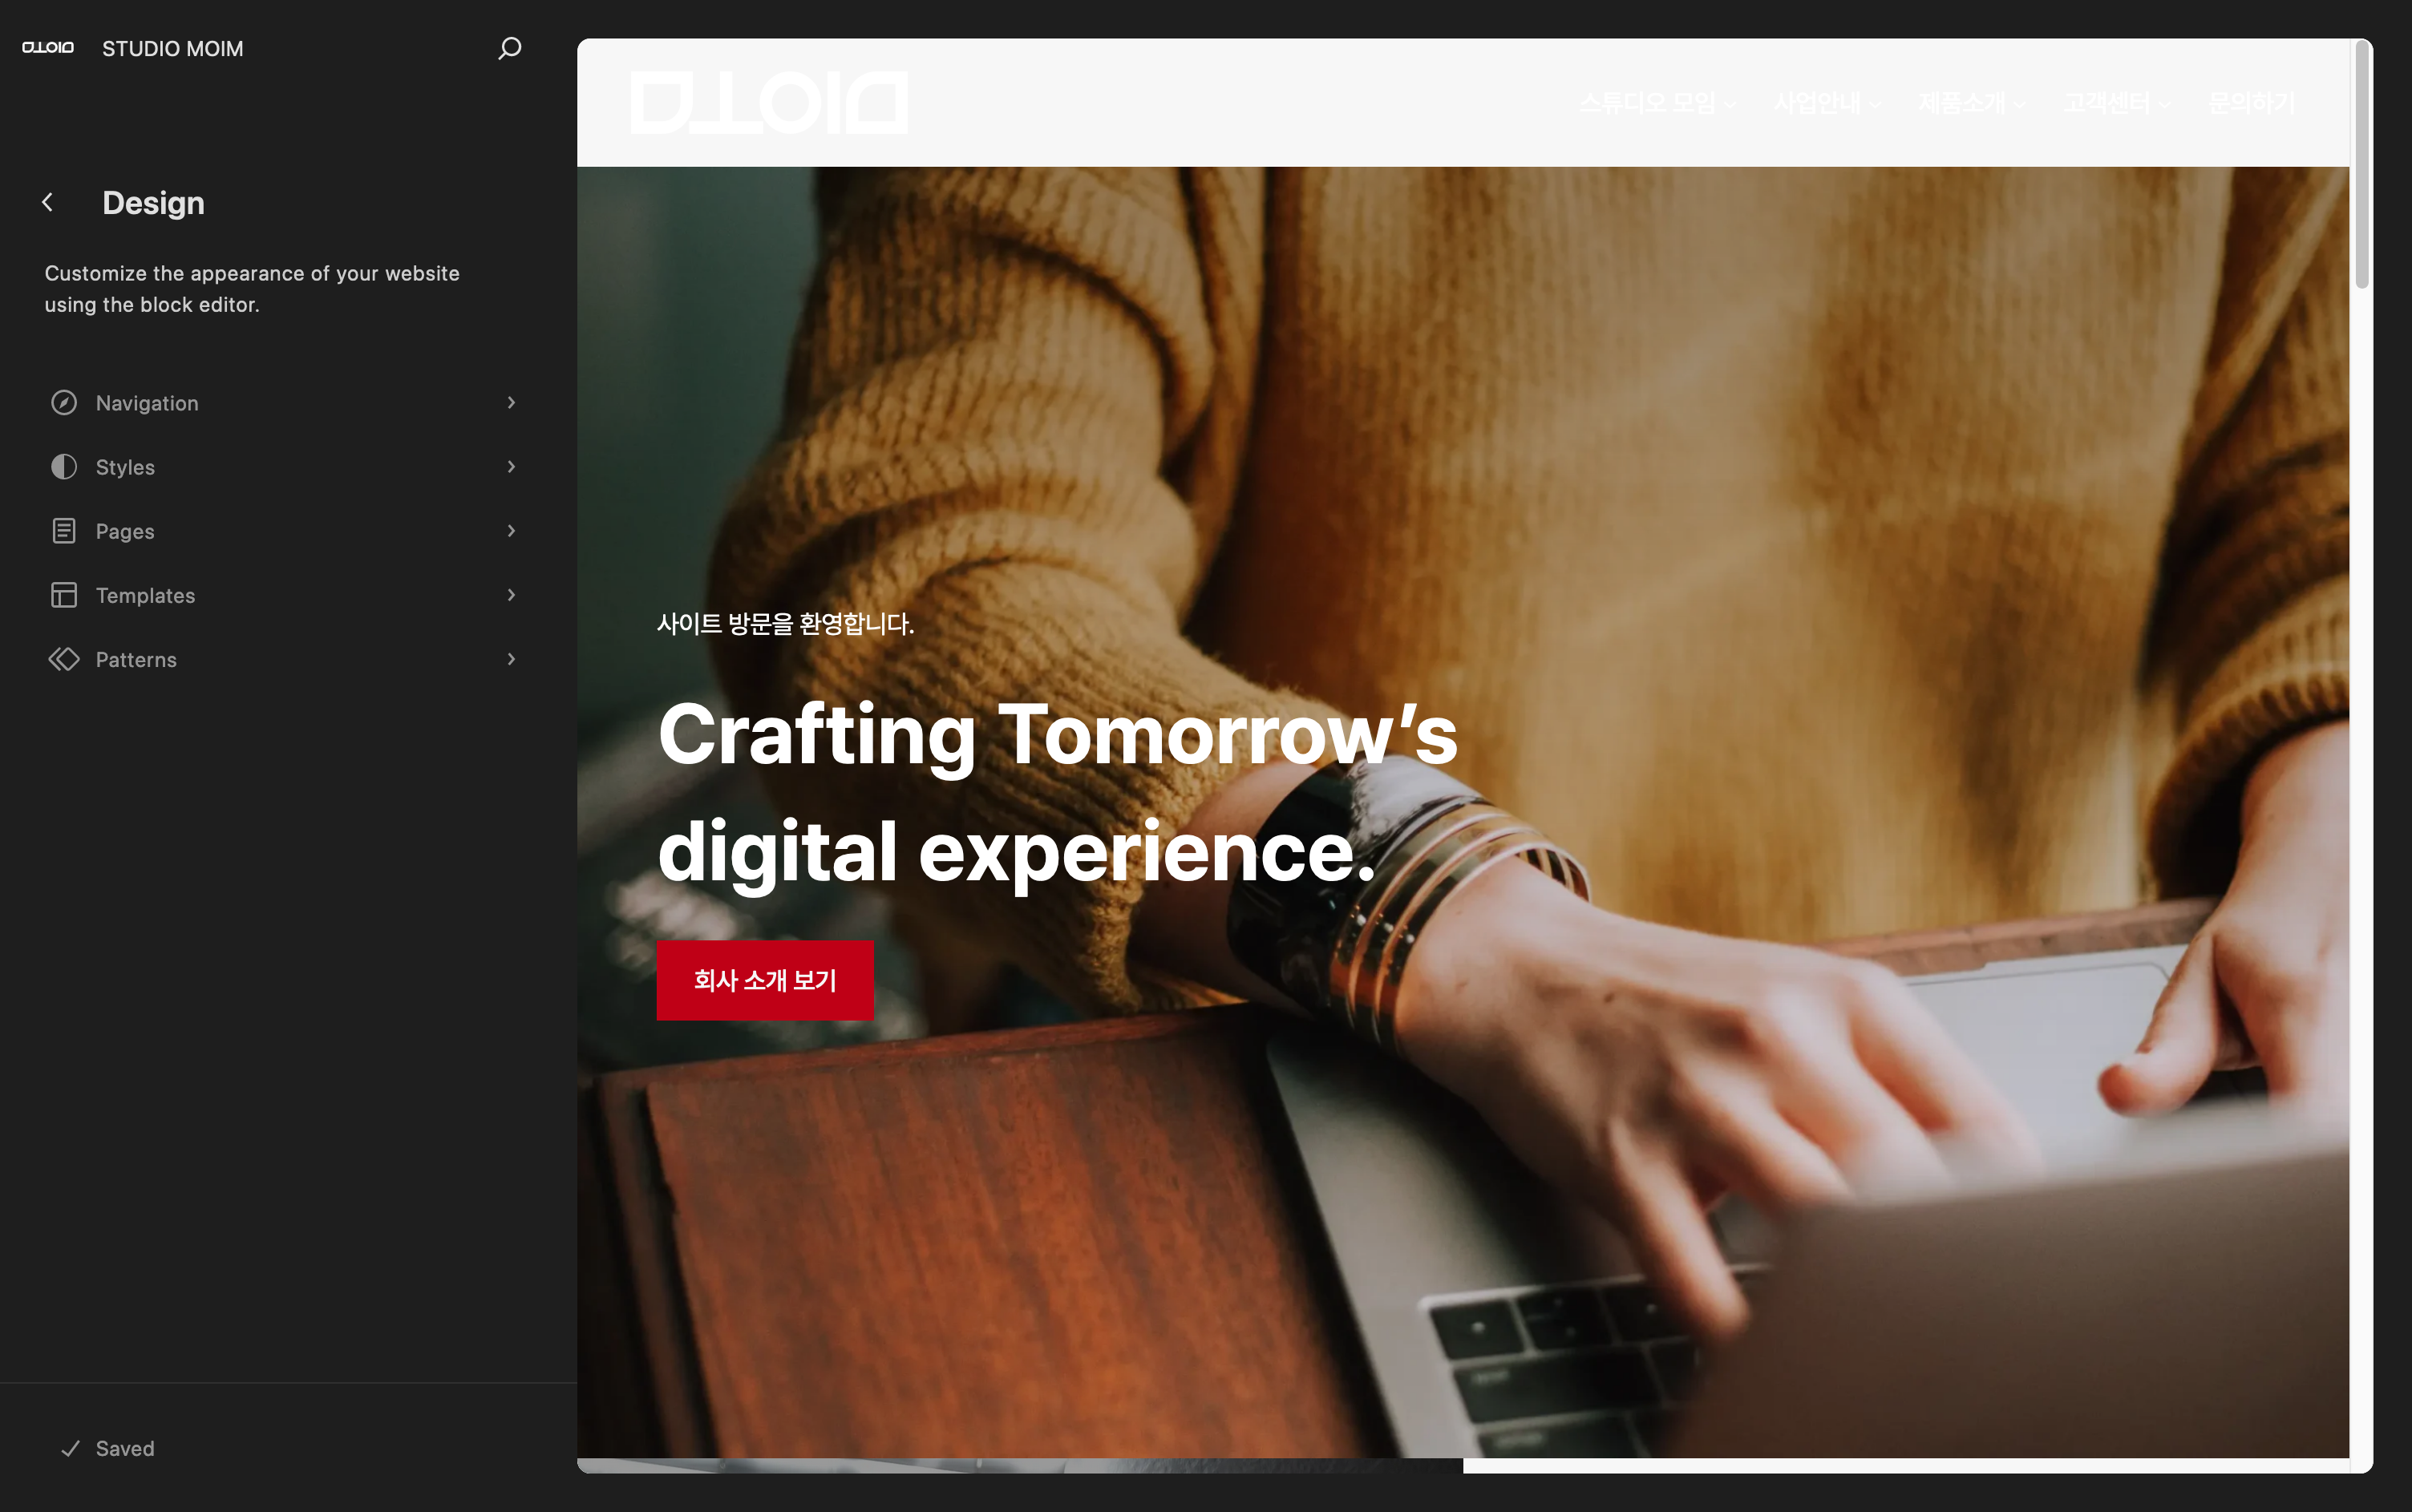
Task: Click the Design menu item
Action: coord(153,202)
